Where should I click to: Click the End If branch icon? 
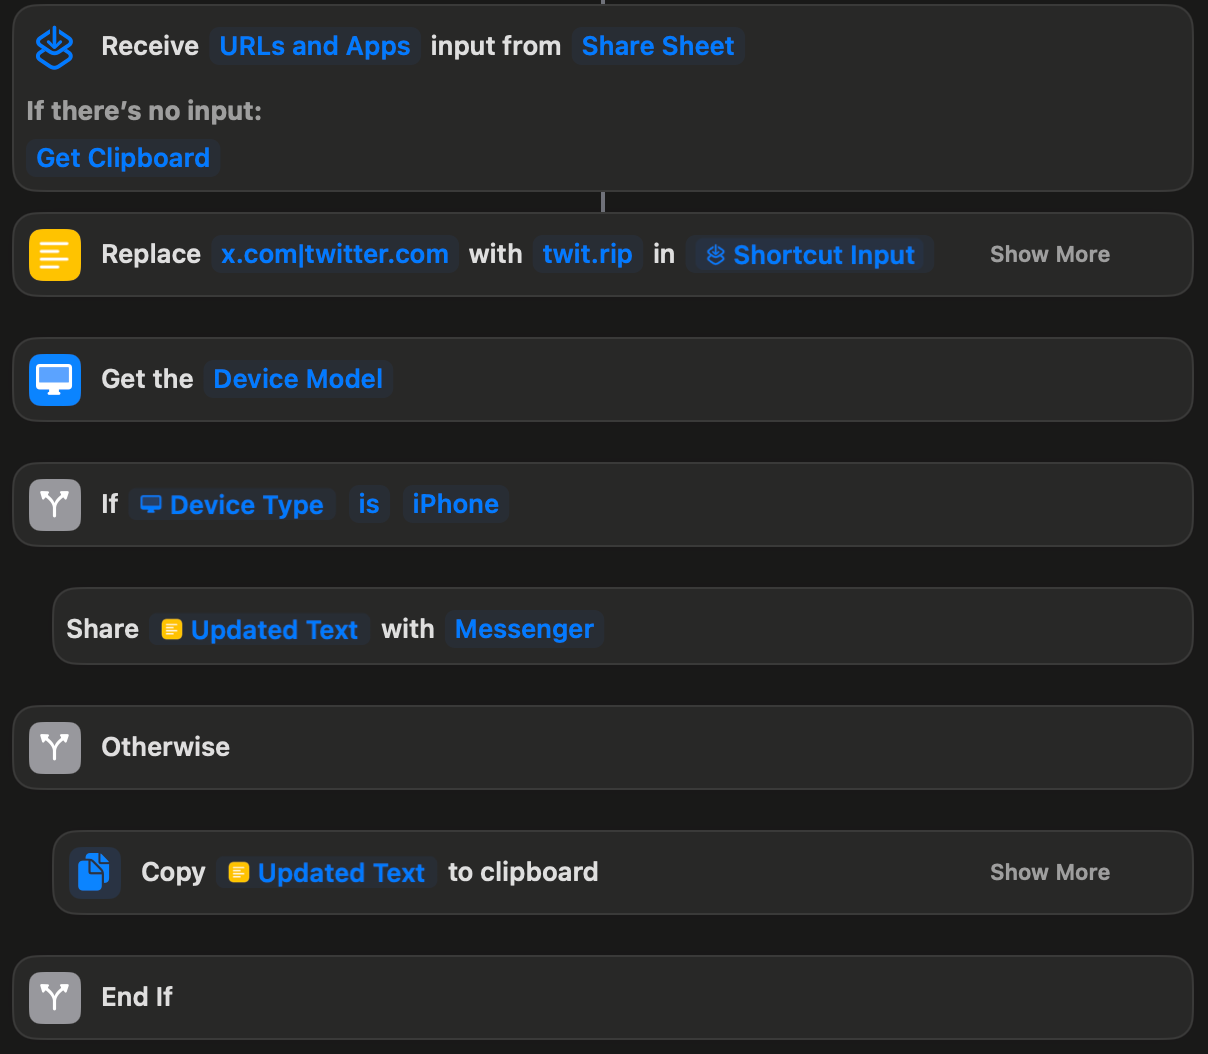click(x=54, y=998)
